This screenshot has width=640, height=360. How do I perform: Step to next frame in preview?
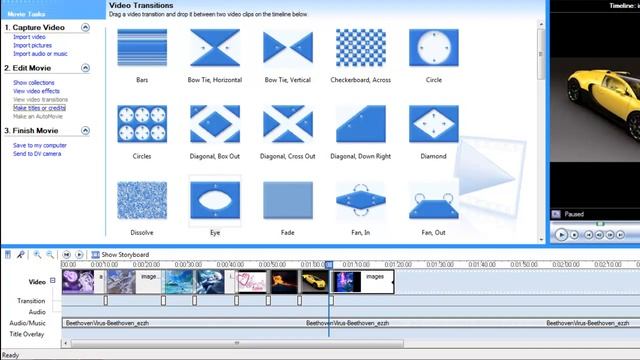(609, 235)
